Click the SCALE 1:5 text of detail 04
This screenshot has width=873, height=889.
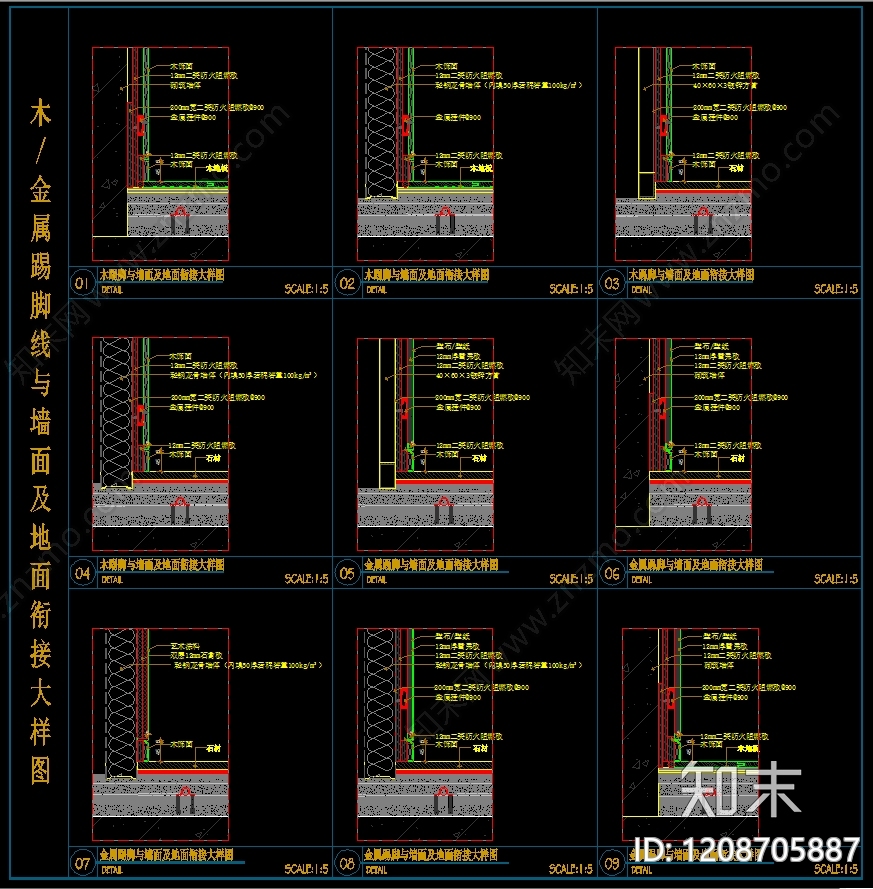tap(306, 579)
